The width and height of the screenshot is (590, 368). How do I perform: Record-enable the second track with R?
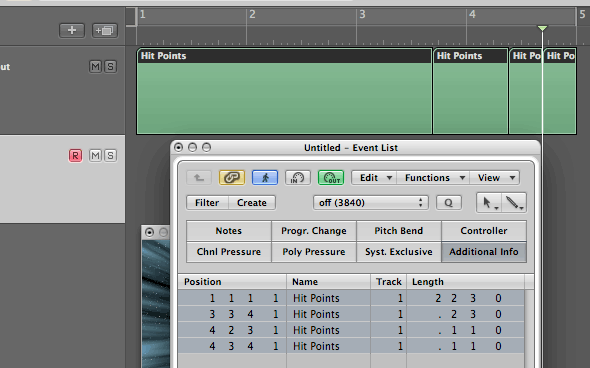[75, 155]
